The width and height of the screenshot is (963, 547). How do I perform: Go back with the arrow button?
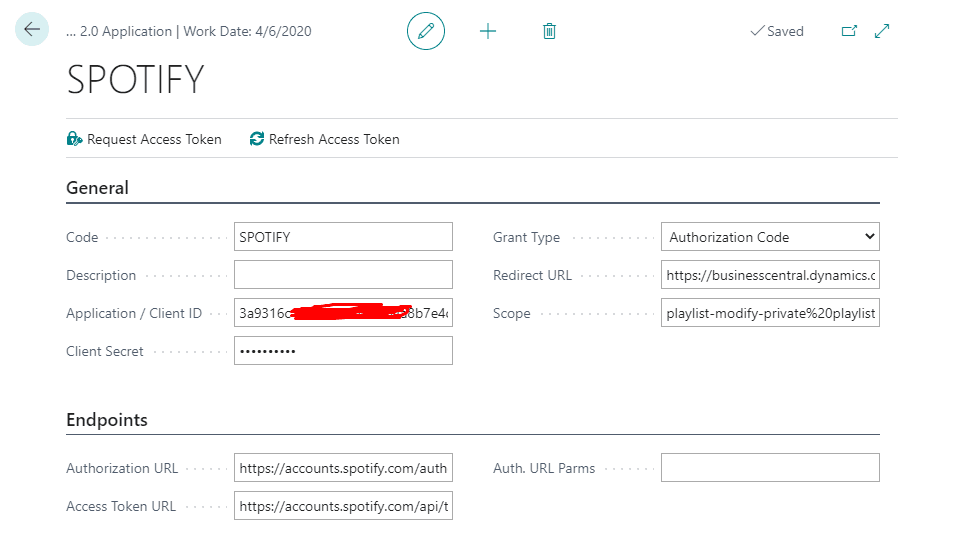[32, 29]
